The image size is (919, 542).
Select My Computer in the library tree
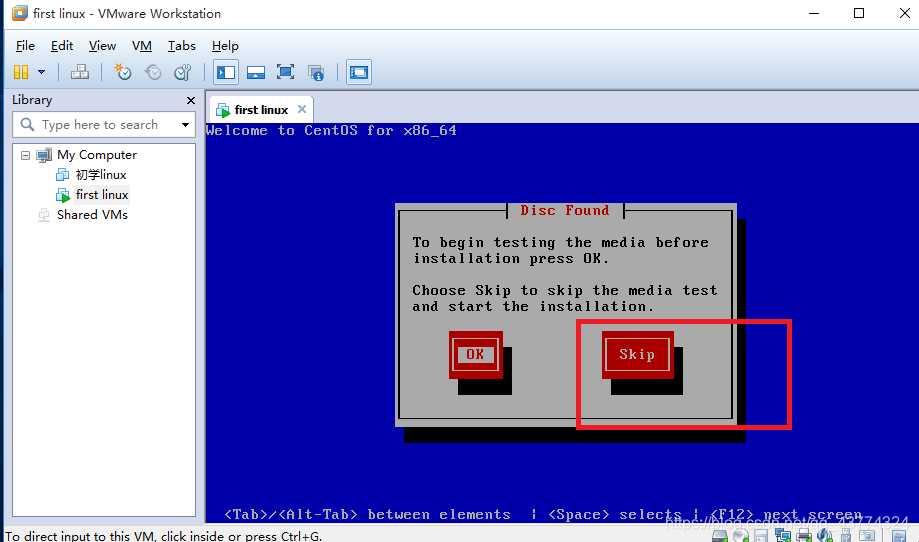(97, 155)
